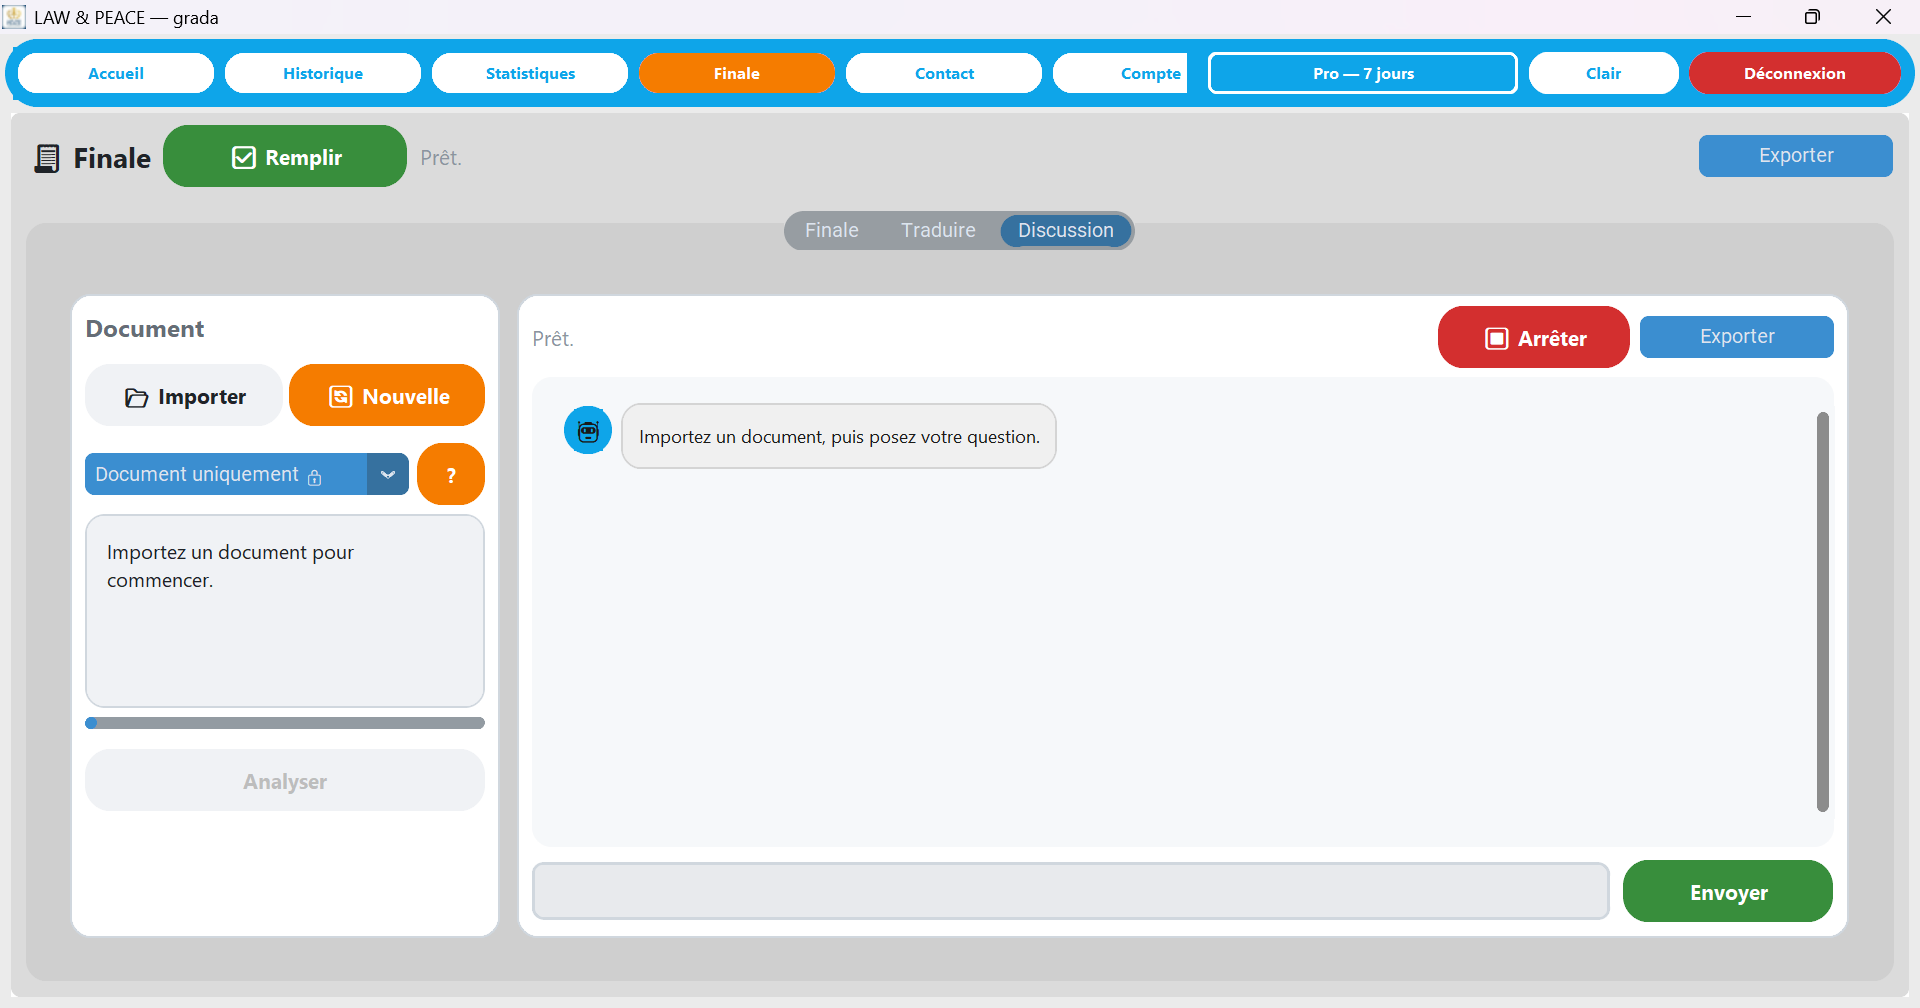
Task: Click the app logo in title bar
Action: [14, 17]
